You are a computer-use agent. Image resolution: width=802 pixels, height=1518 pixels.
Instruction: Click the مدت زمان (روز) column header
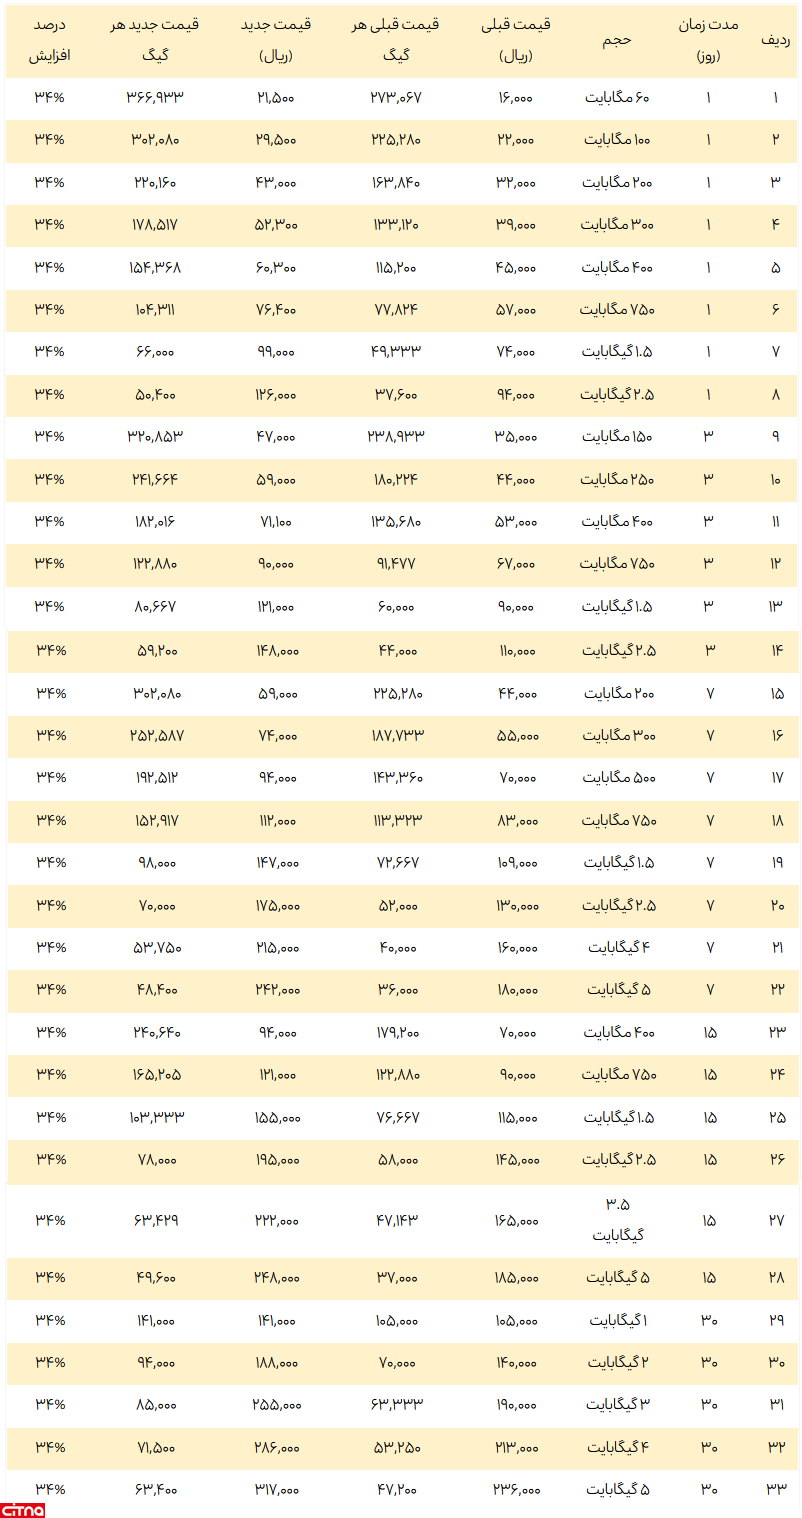click(x=707, y=40)
